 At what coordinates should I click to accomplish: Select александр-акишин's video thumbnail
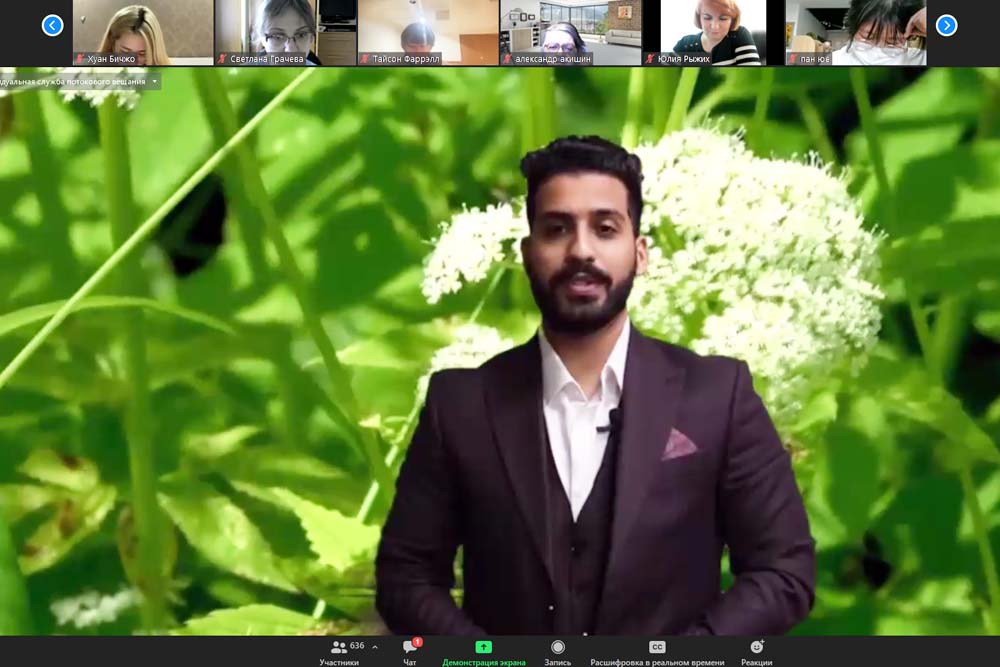(570, 32)
